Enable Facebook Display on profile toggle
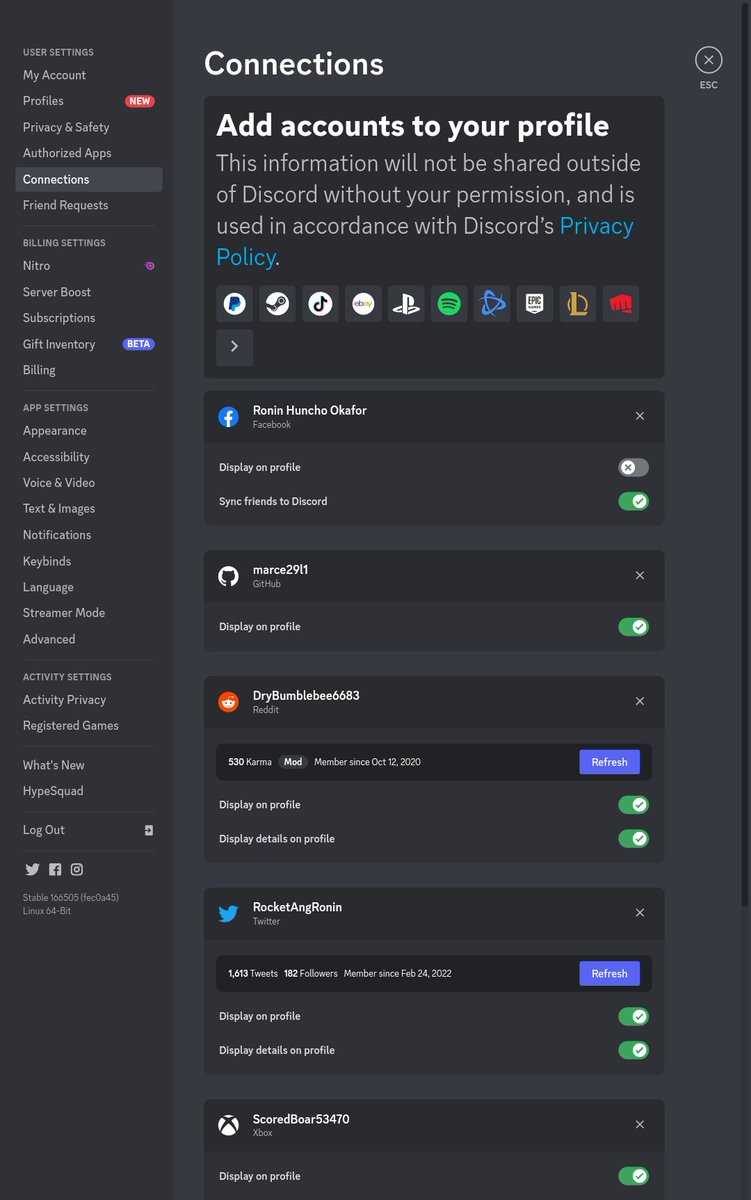Viewport: 751px width, 1200px height. pos(633,467)
